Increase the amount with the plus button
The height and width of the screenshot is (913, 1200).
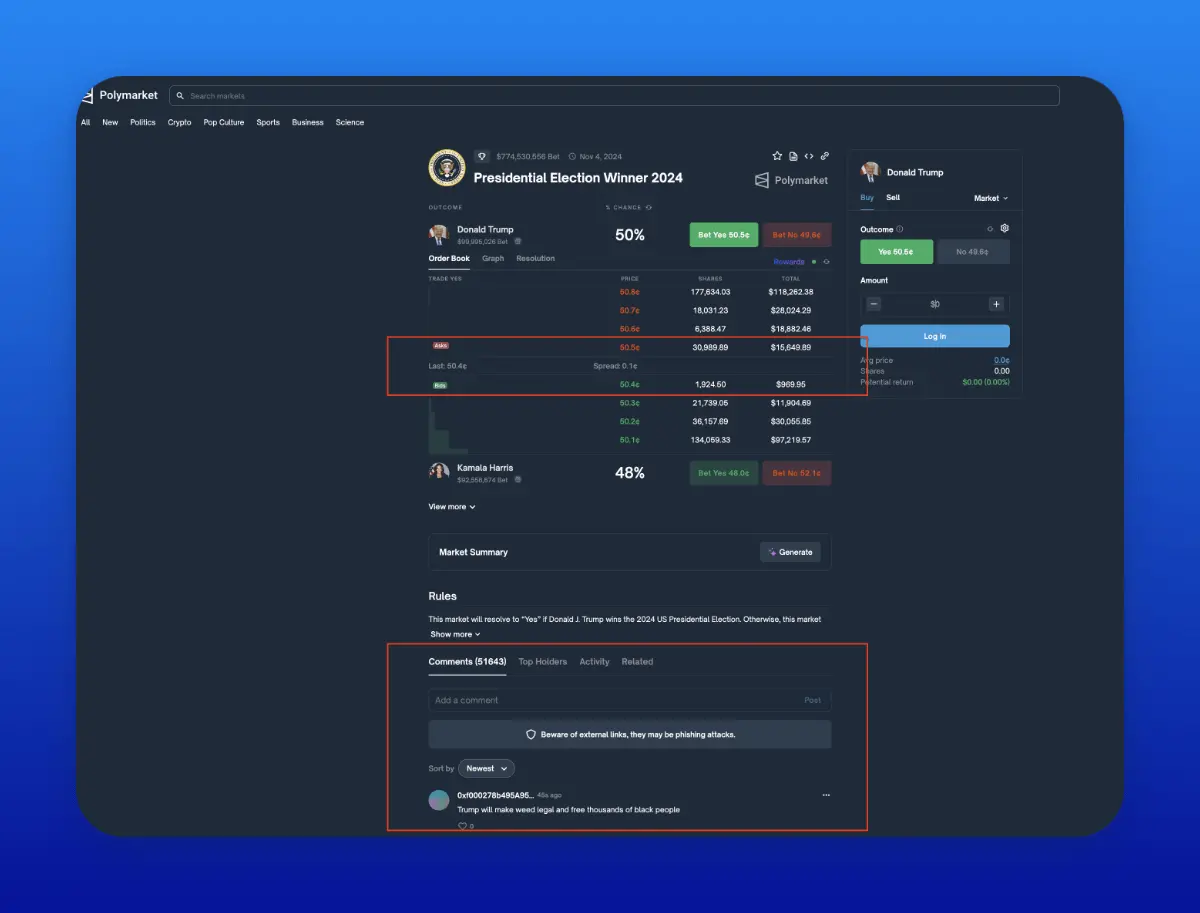(x=996, y=304)
